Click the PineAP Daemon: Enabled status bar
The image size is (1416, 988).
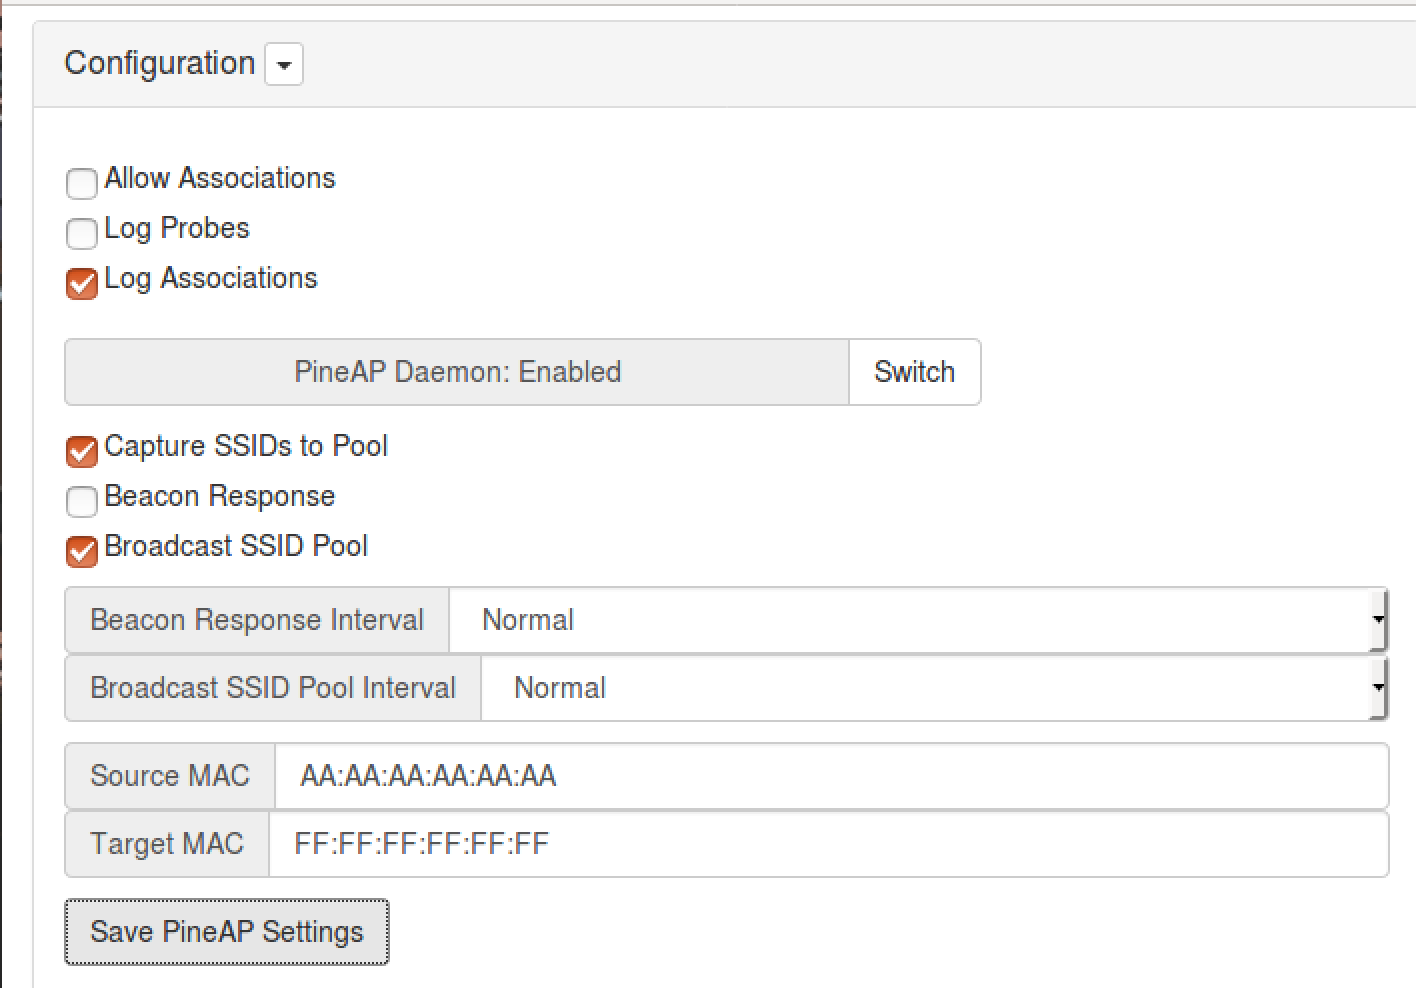click(x=457, y=372)
